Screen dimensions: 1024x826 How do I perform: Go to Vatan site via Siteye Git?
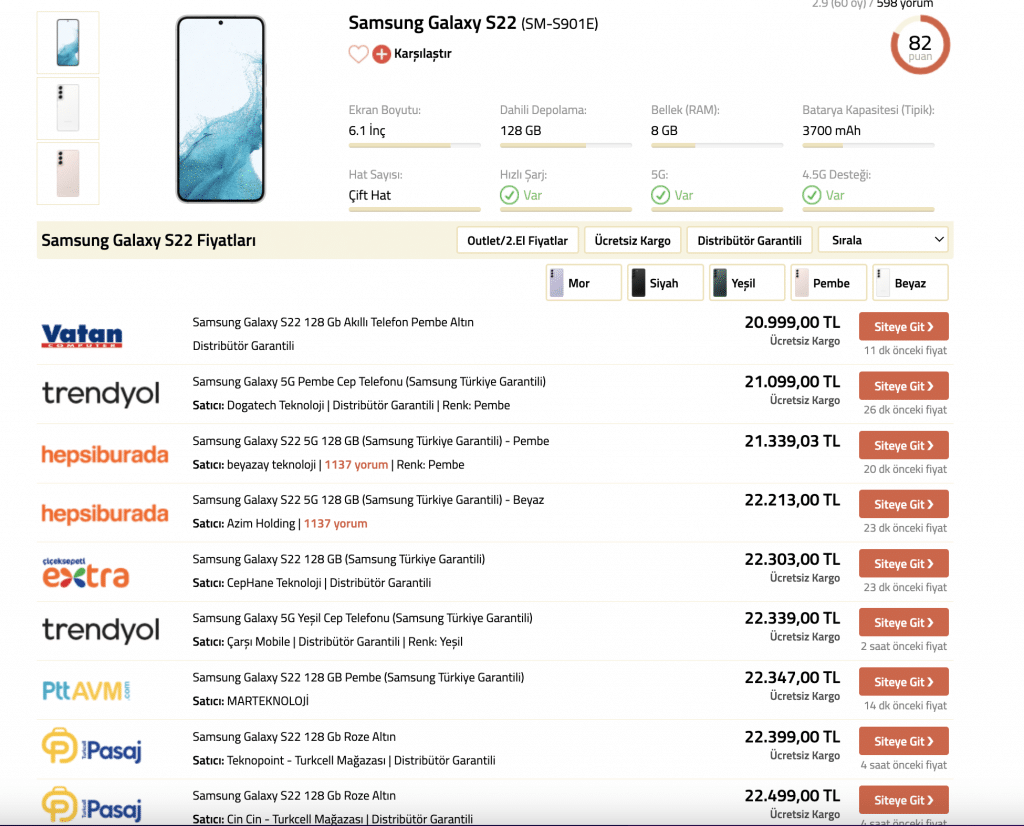903,326
